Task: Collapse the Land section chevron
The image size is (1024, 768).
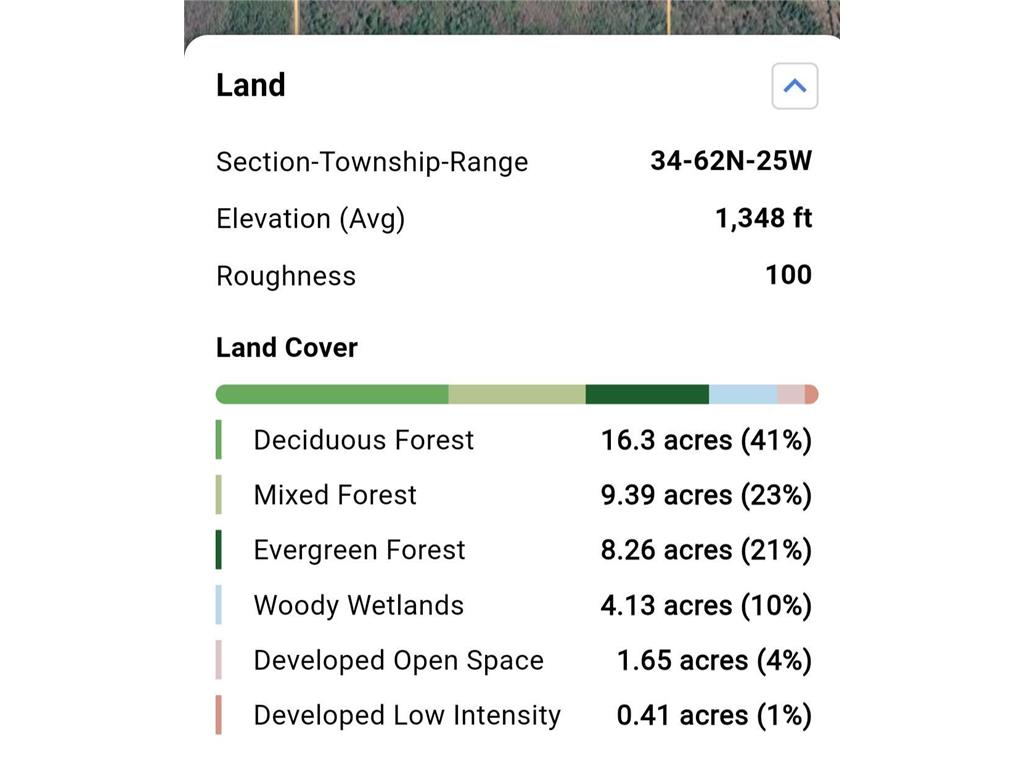Action: coord(794,86)
